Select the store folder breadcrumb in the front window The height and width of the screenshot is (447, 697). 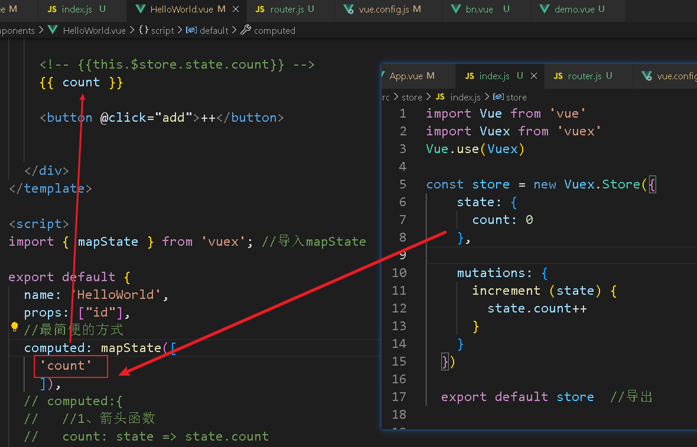(x=412, y=97)
